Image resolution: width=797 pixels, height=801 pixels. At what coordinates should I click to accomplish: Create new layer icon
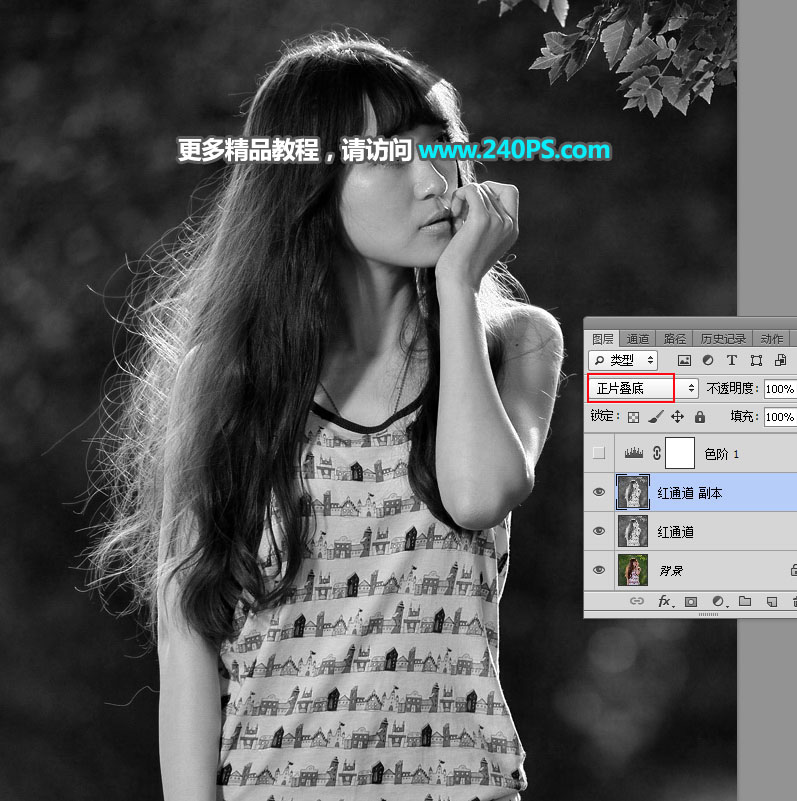pos(772,601)
